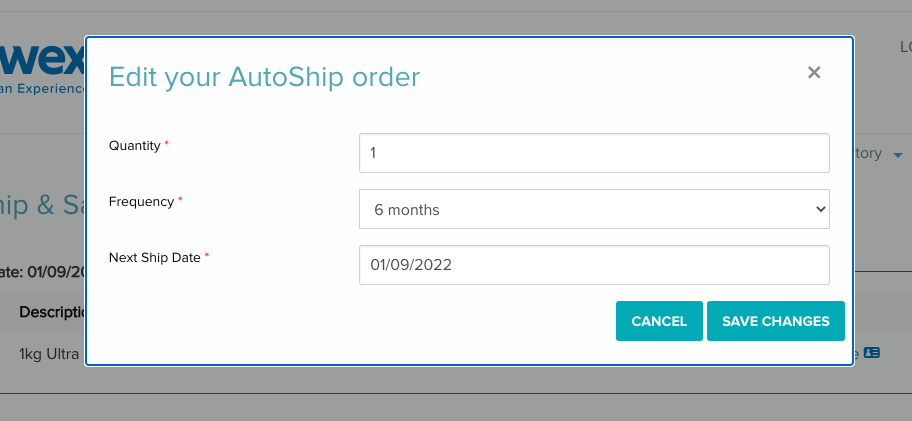Open the Frequency dropdown chevron
The height and width of the screenshot is (421, 912).
[x=820, y=209]
